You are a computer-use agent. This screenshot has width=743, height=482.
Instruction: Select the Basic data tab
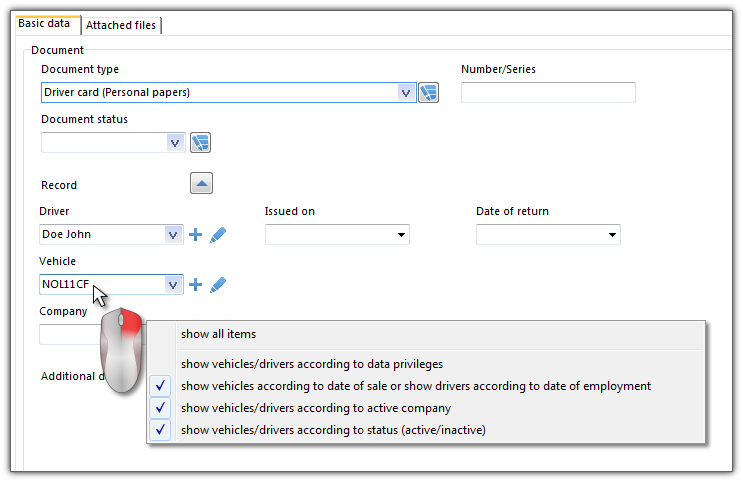pos(44,23)
